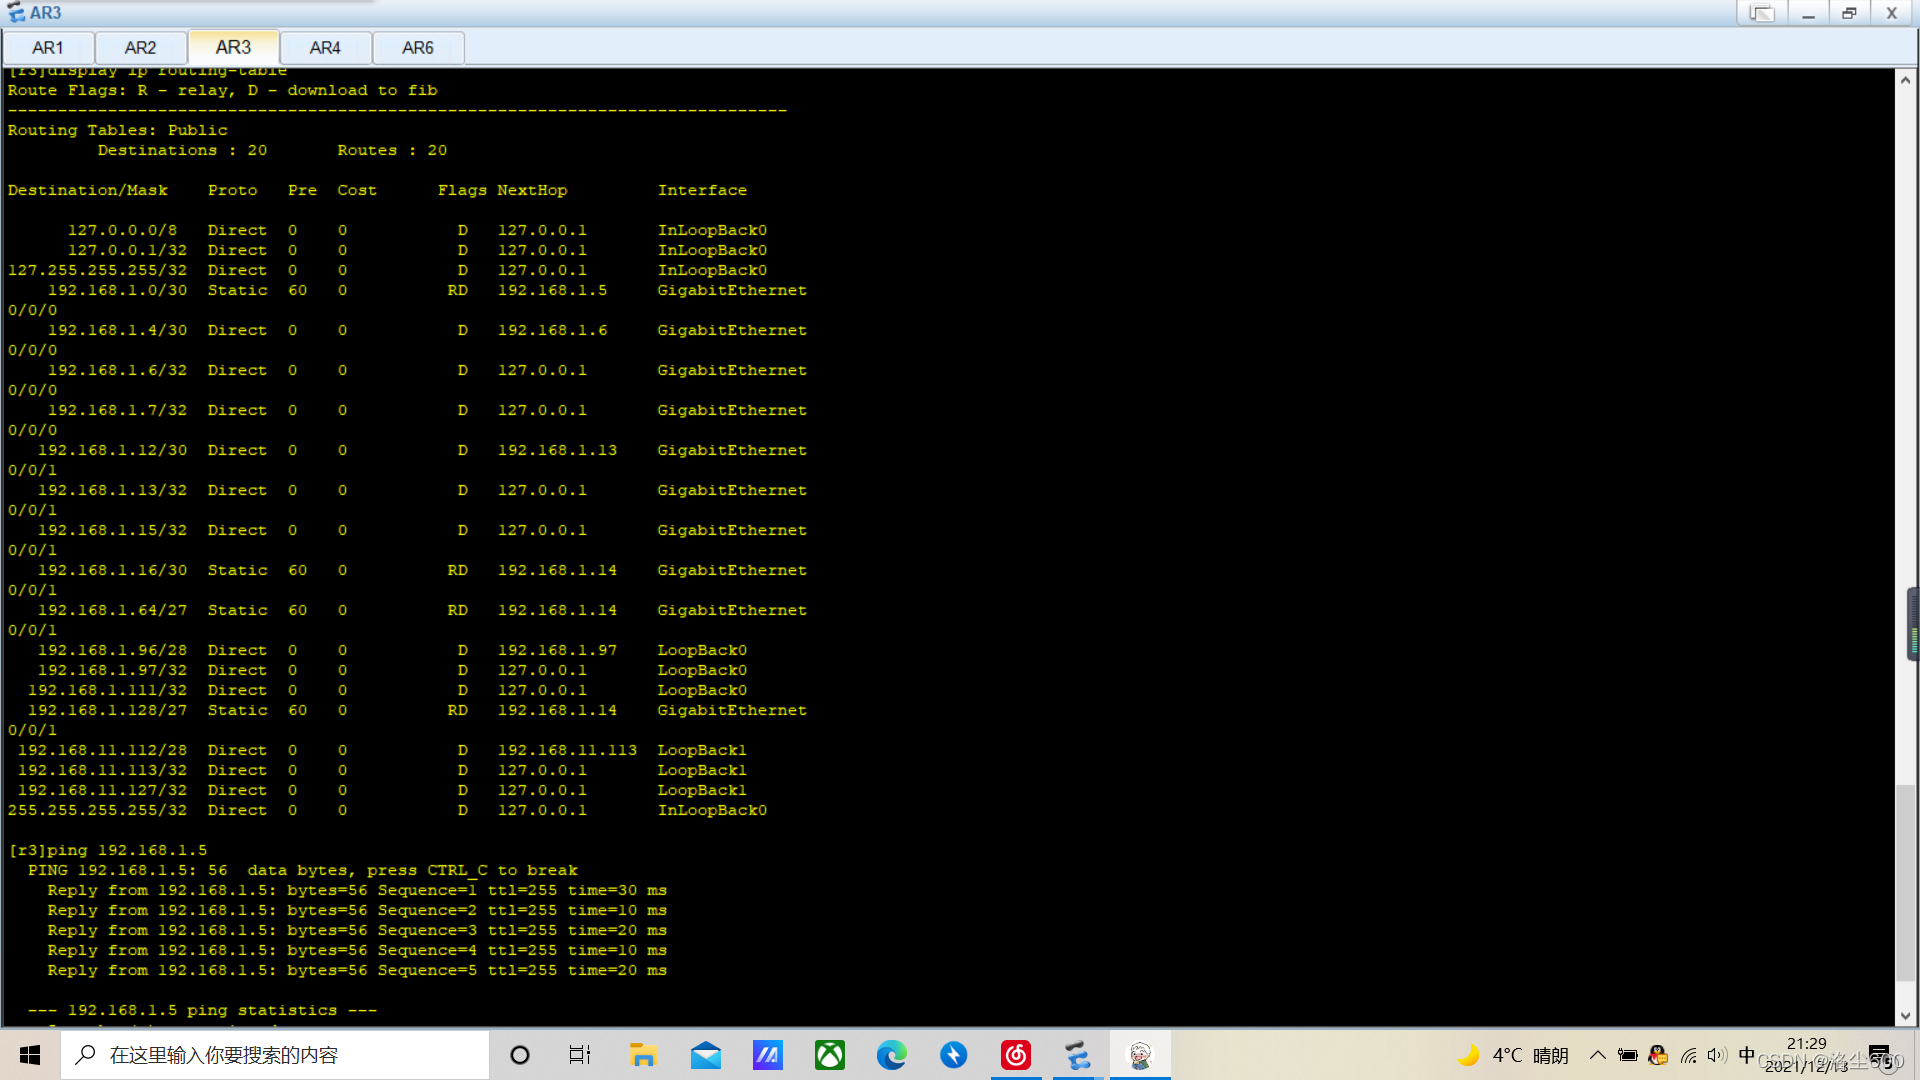
Task: Open the NetEase Cloud Music red icon
Action: 1015,1055
